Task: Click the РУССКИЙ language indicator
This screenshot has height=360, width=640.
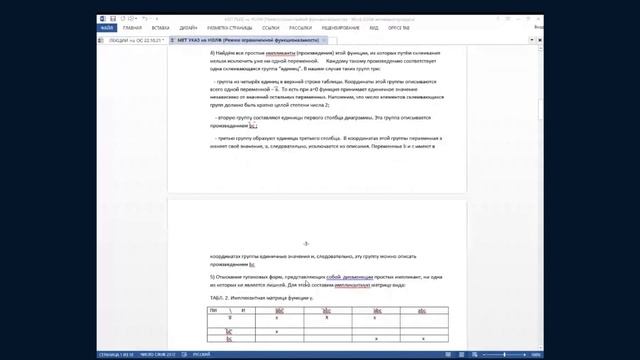Action: (x=202, y=355)
